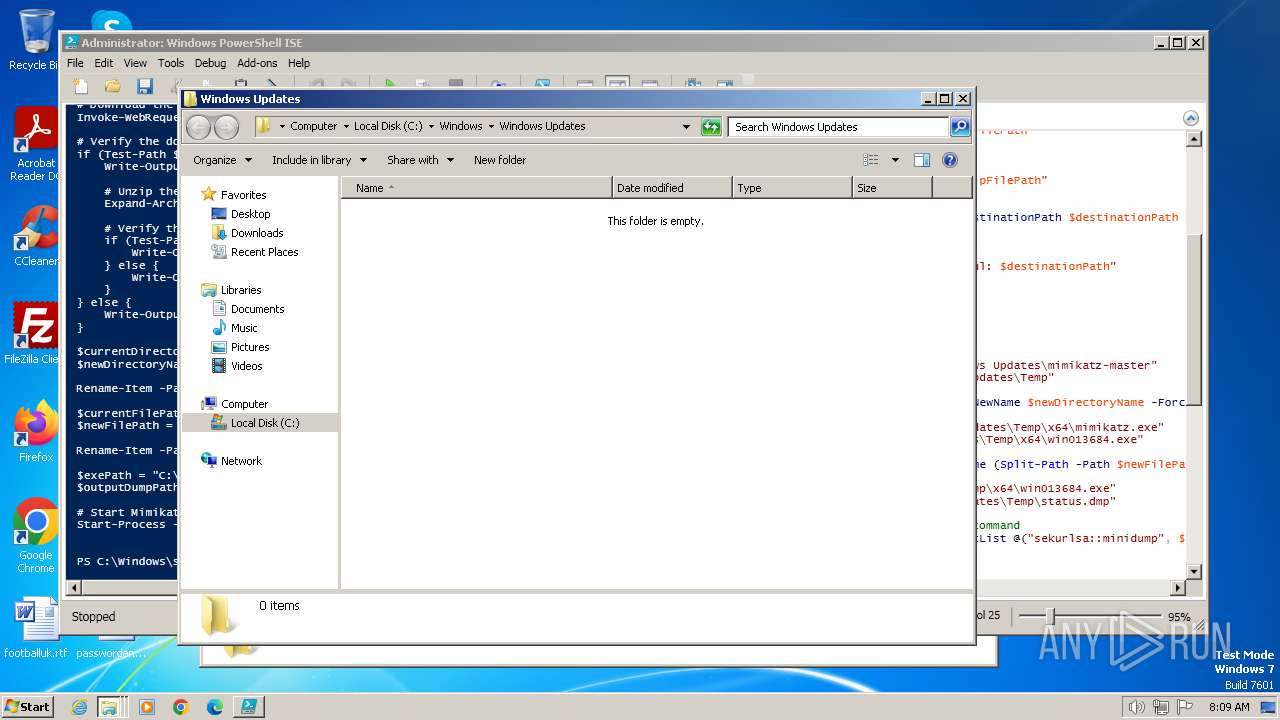Screen dimensions: 1280x720
Task: Click the search magnifier button in Explorer
Action: [x=960, y=127]
